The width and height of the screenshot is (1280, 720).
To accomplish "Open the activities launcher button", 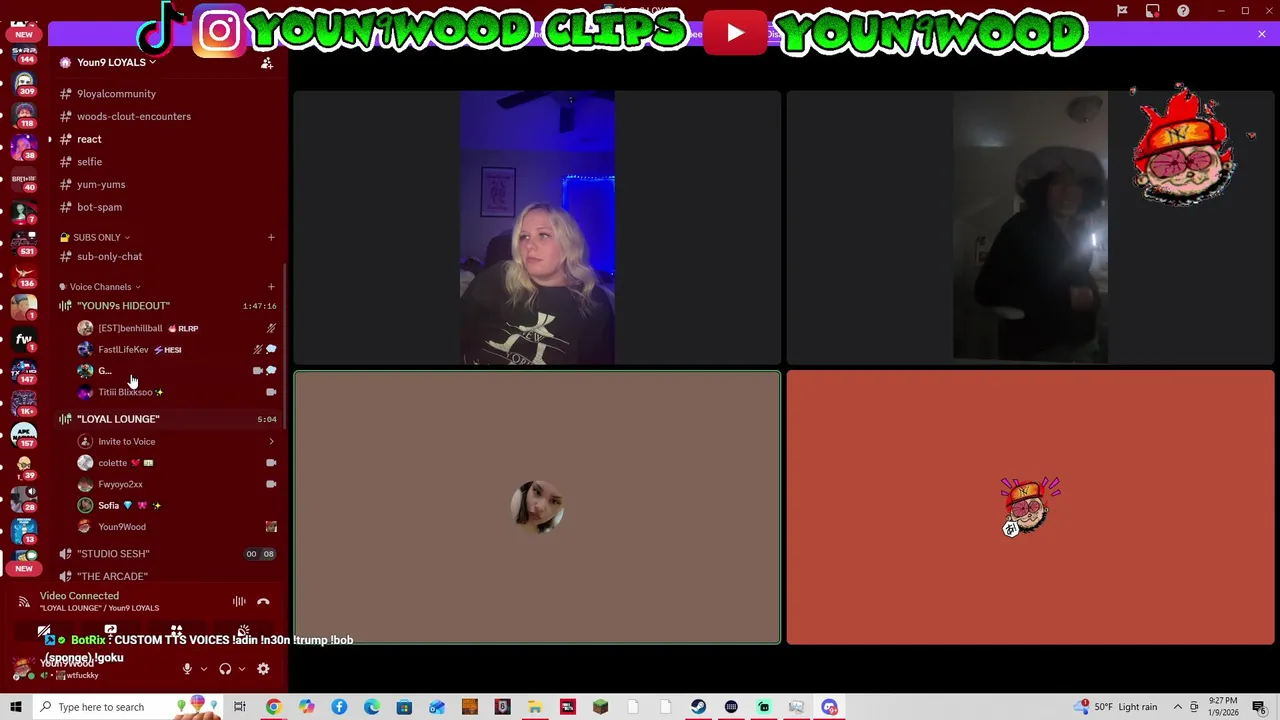I will coord(176,632).
